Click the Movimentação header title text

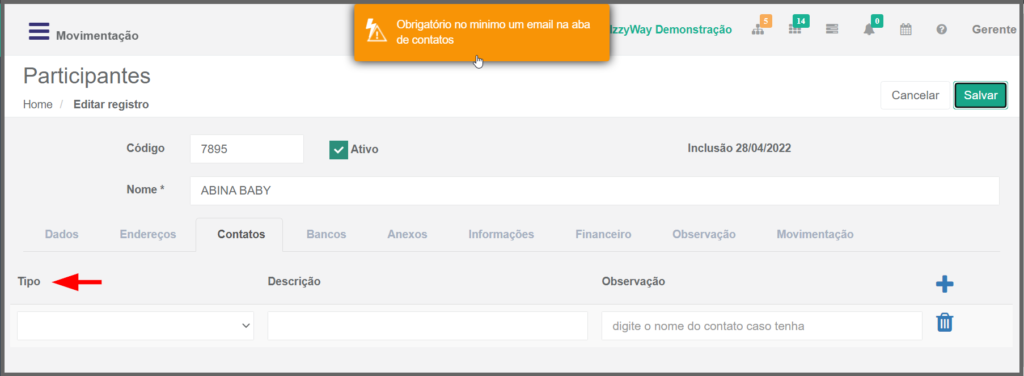(x=97, y=36)
